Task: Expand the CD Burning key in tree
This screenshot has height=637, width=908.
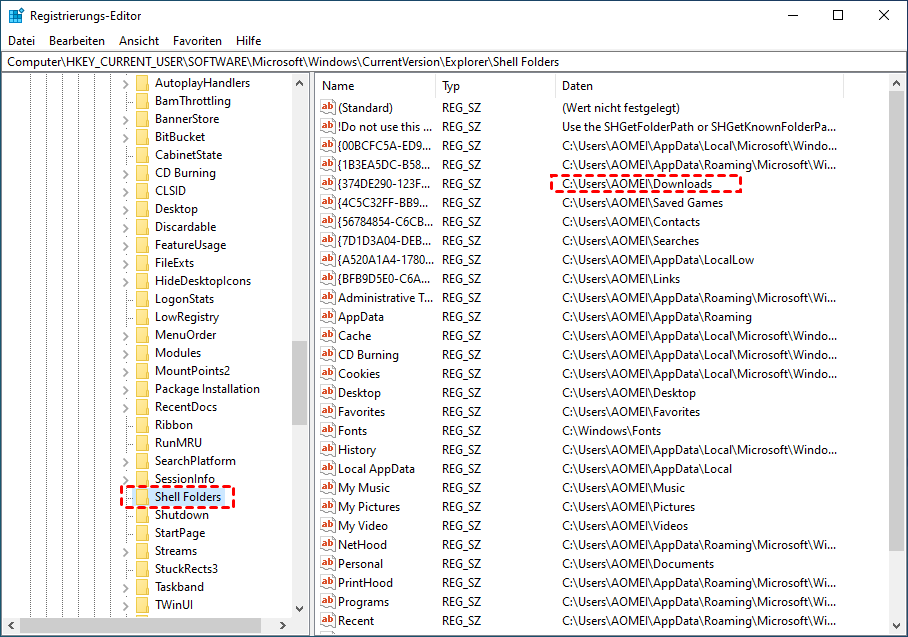Action: 125,174
